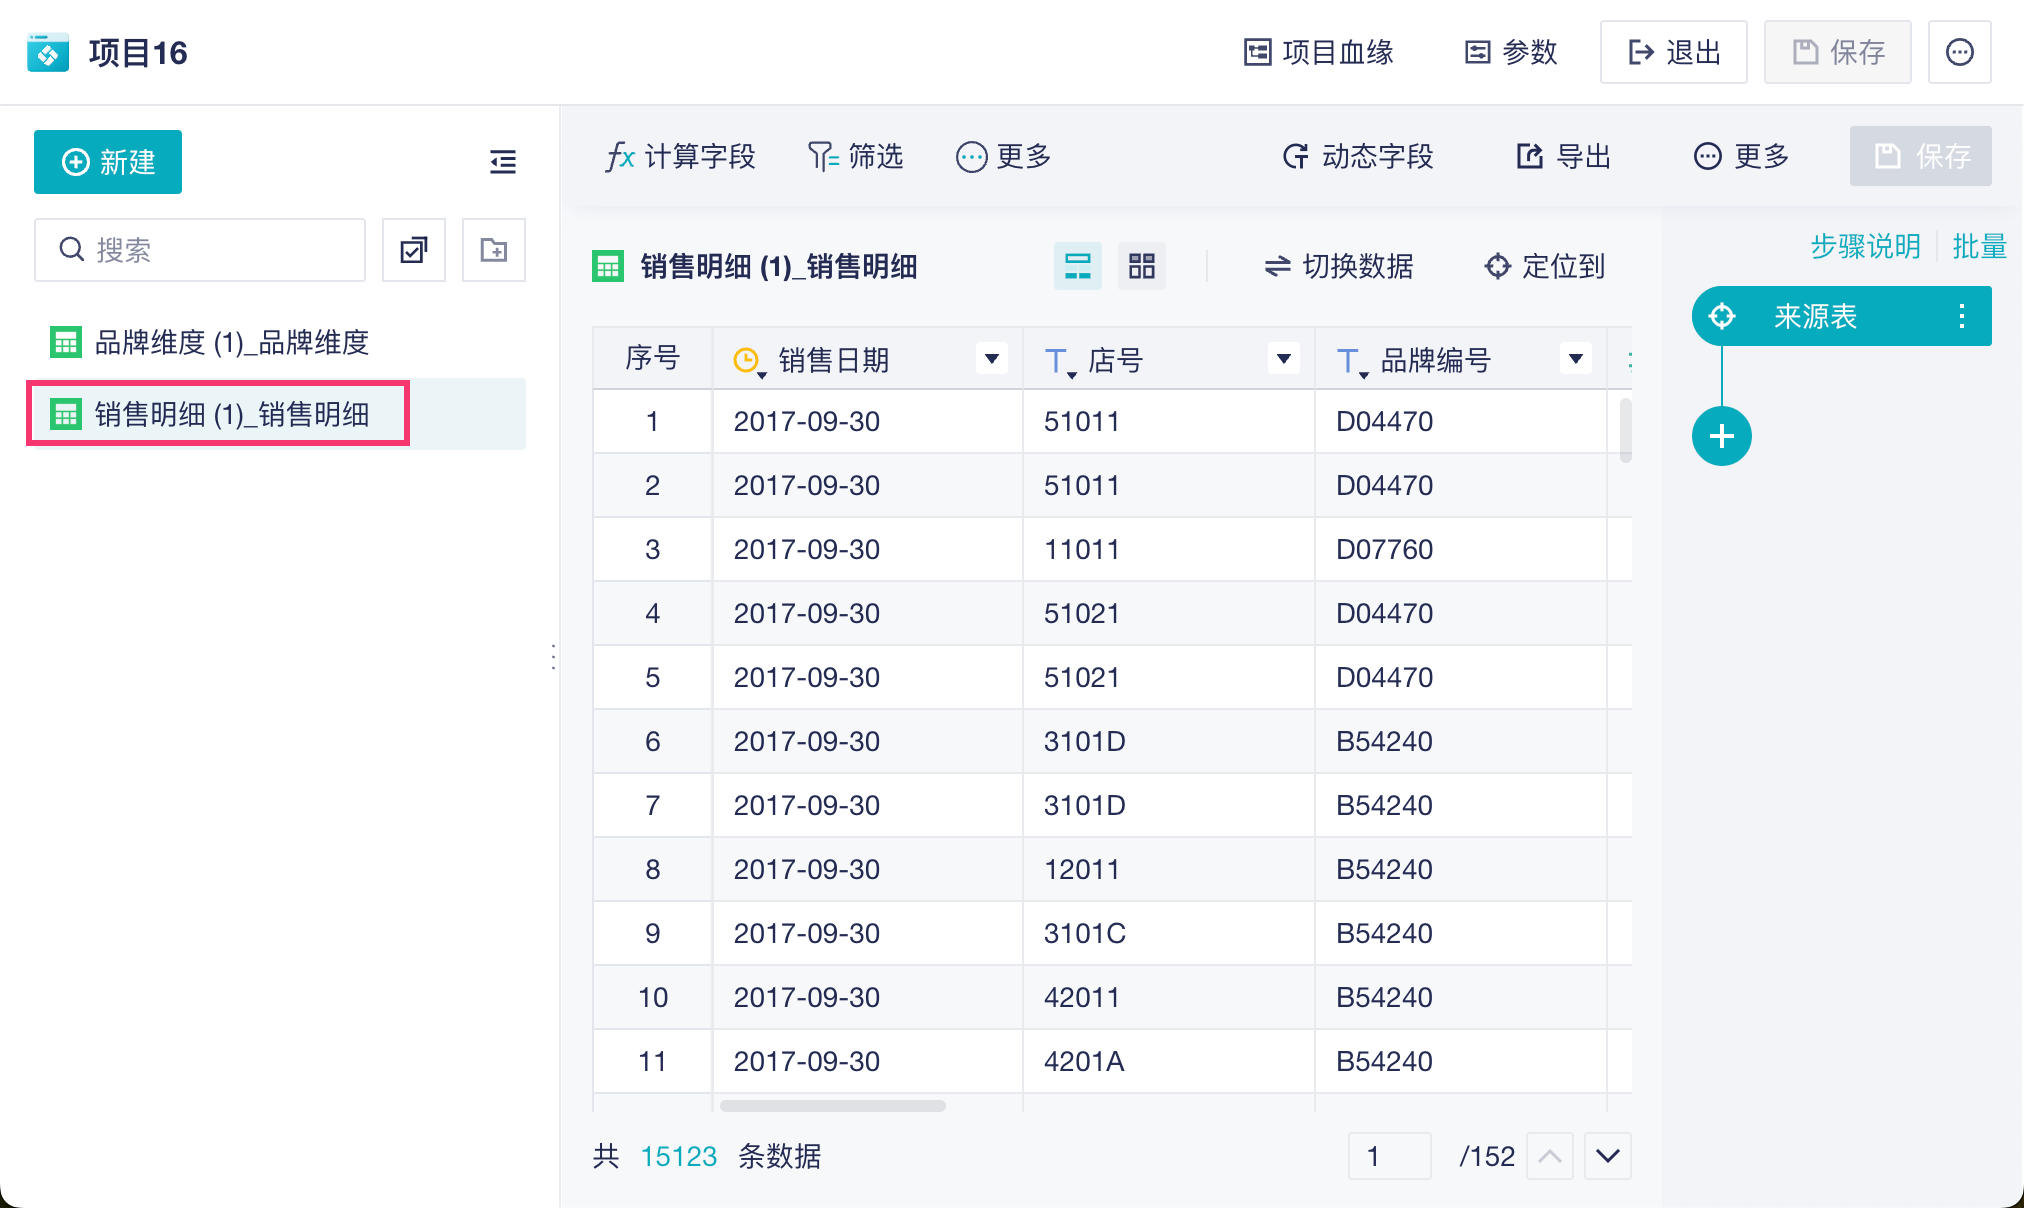Open the 计算字段 menu item
This screenshot has width=2024, height=1208.
click(x=680, y=157)
